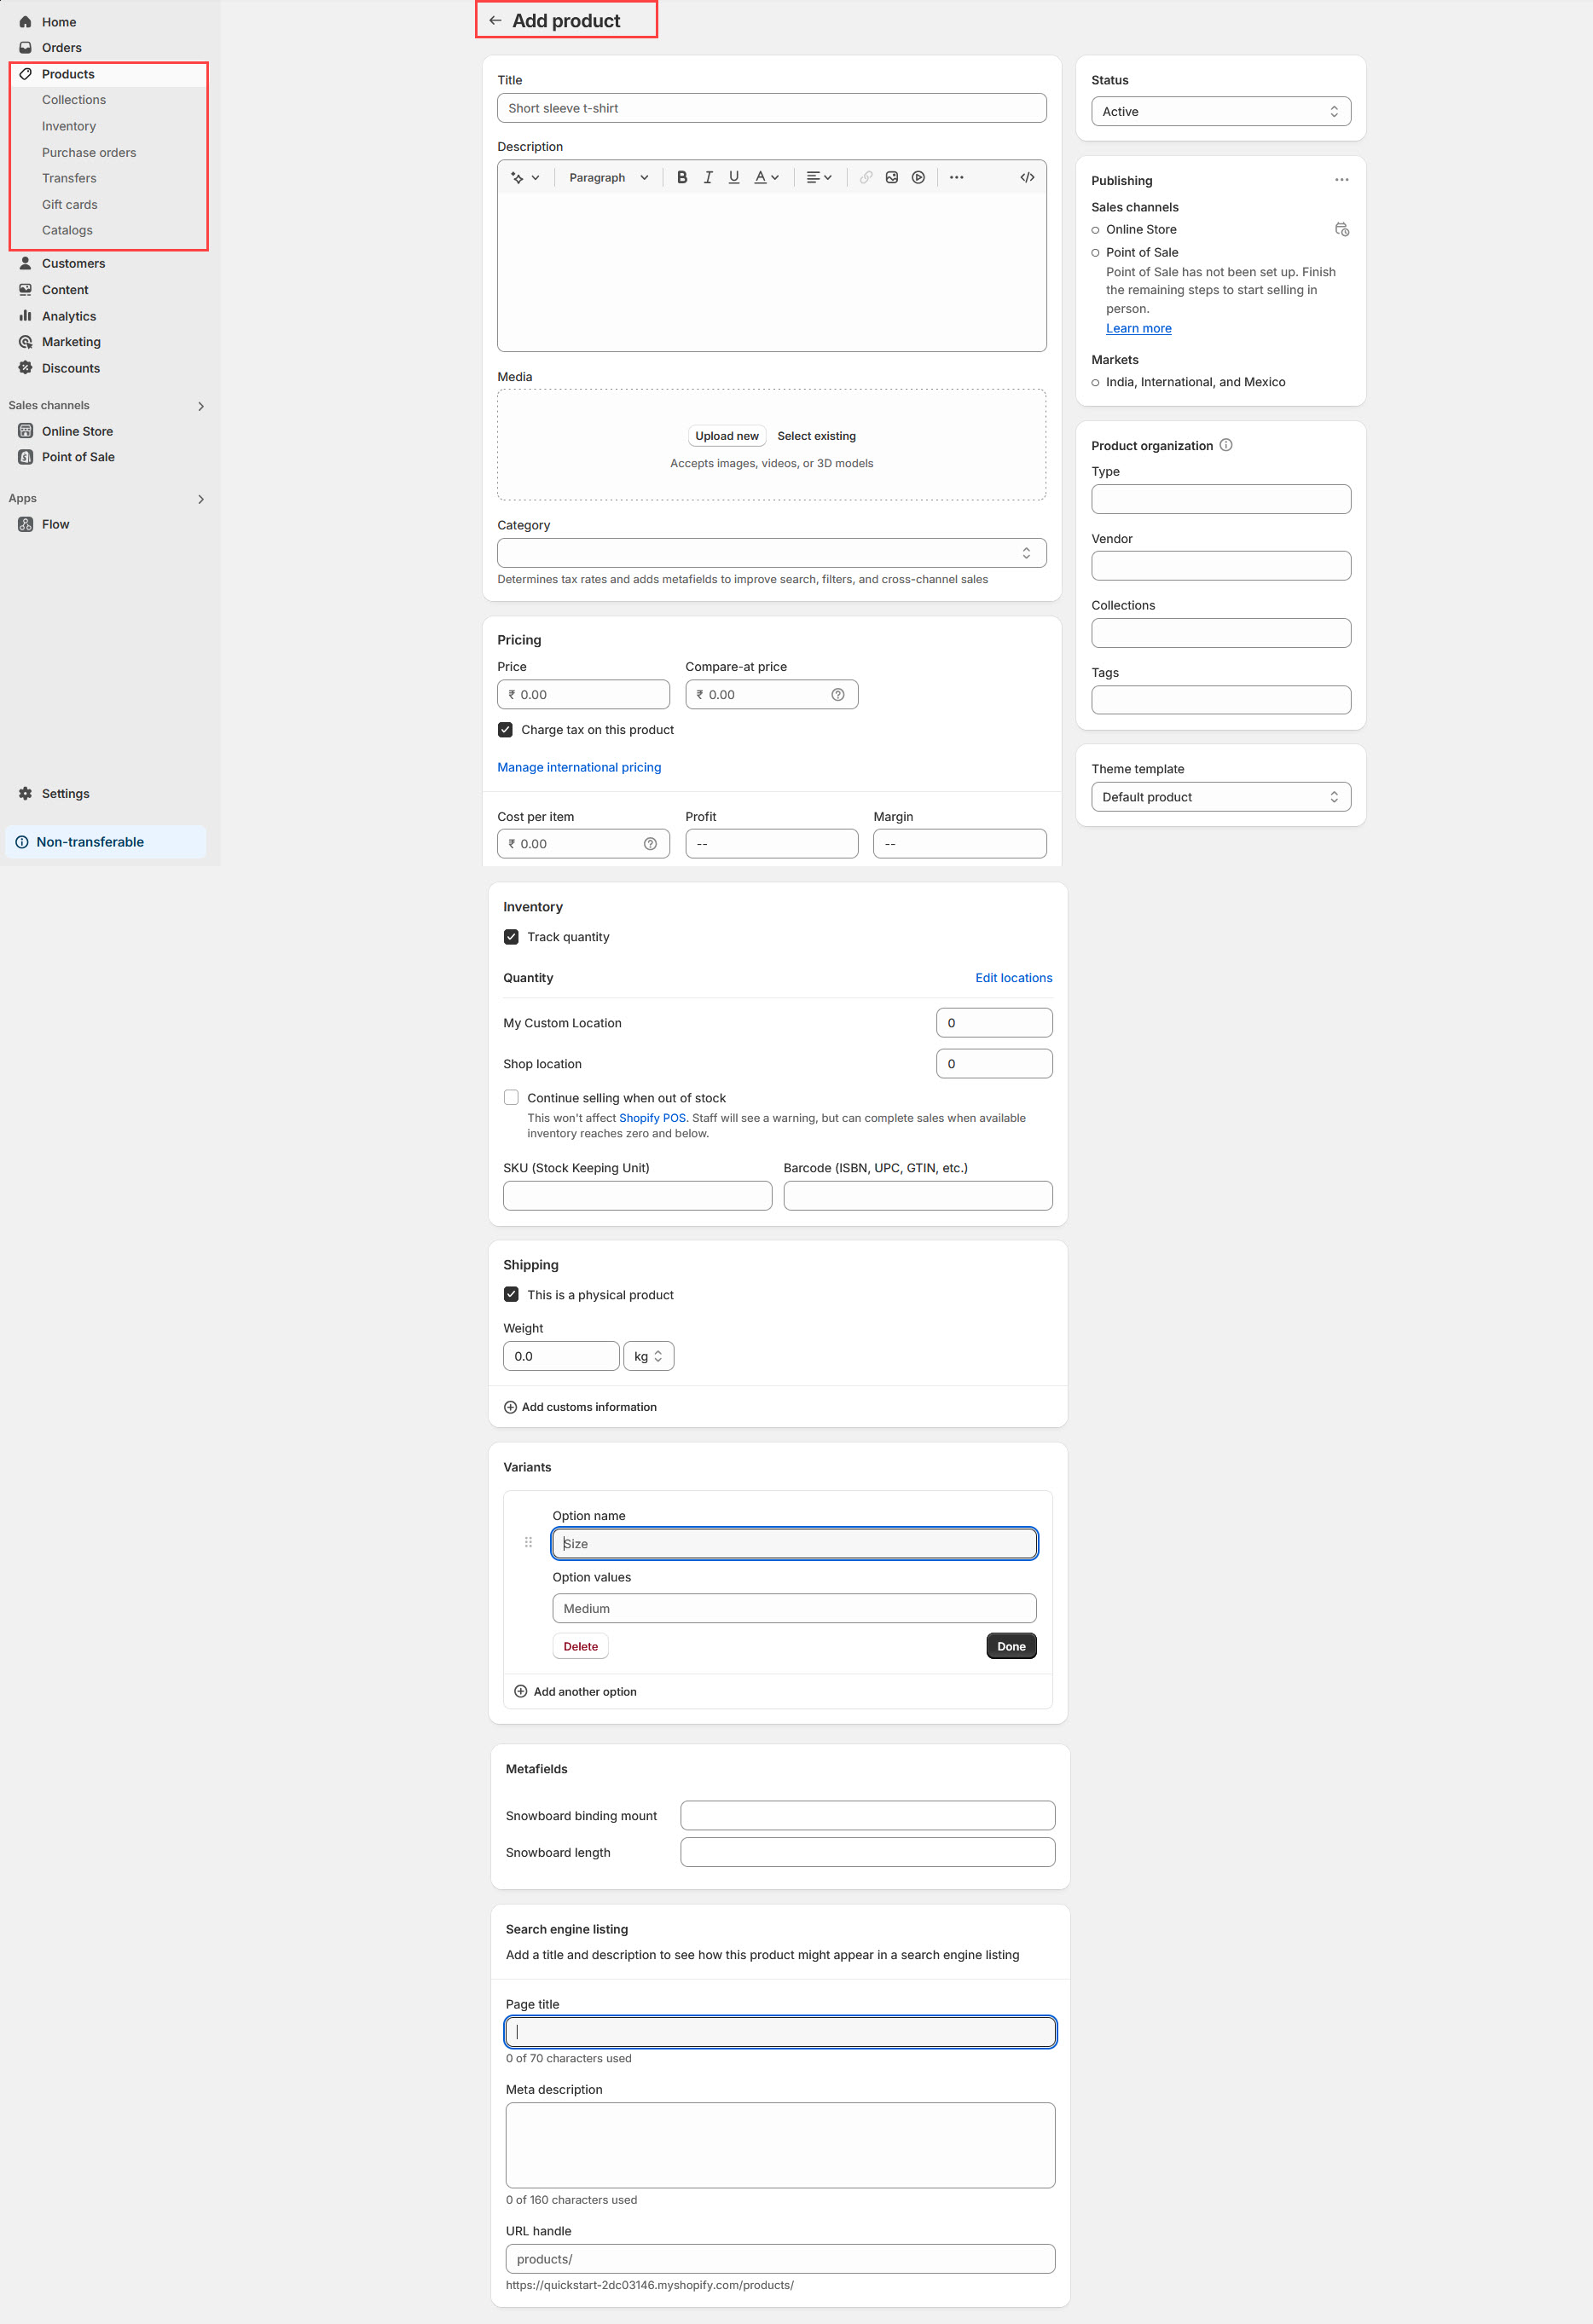Image resolution: width=1593 pixels, height=2324 pixels.
Task: Disable the Track quantity checkbox
Action: (x=511, y=937)
